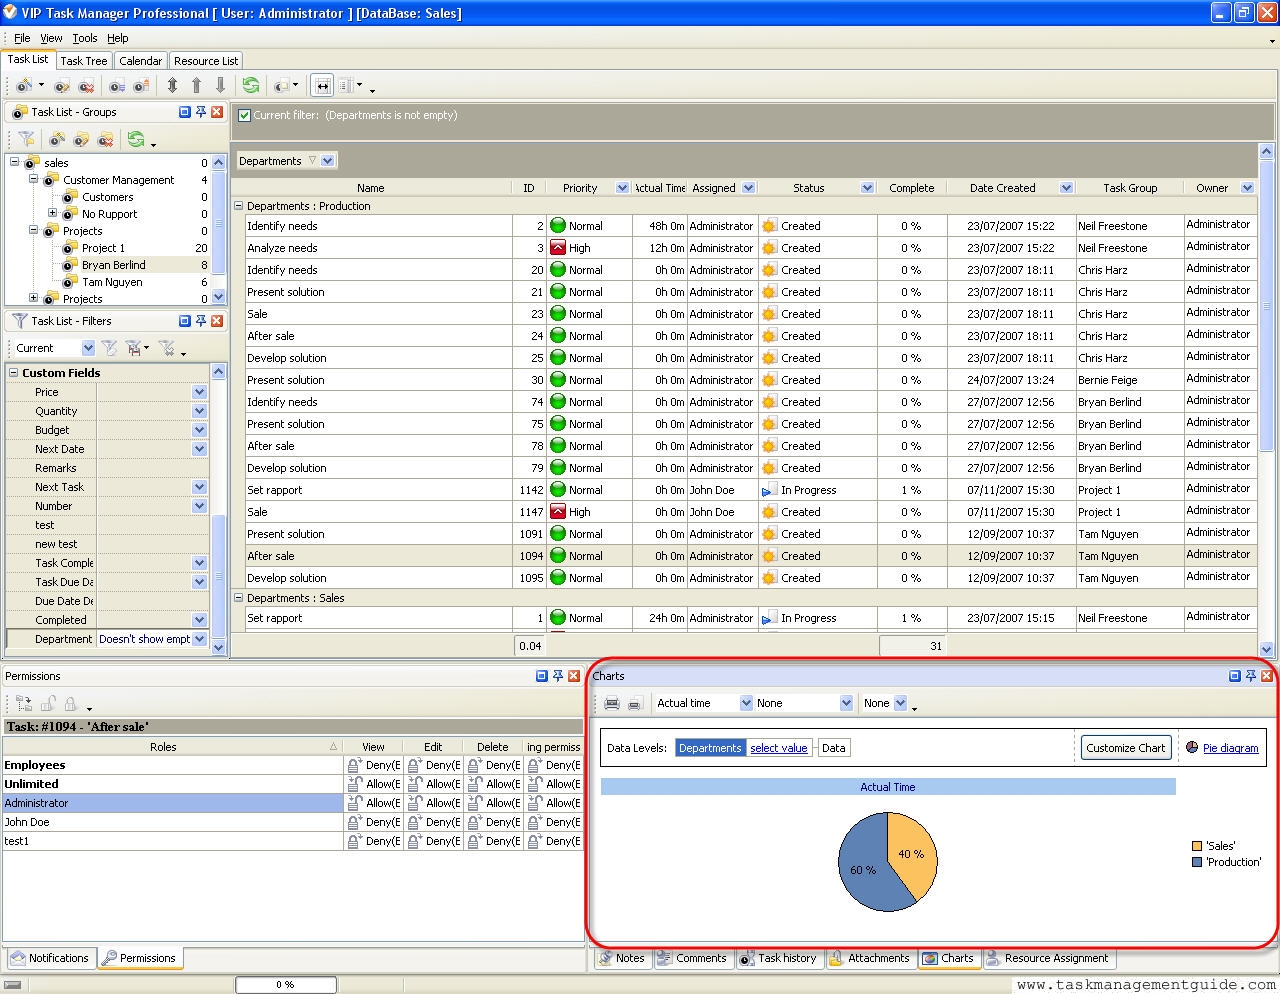Screen dimensions: 1280x994
Task: Click the filter icon in Task List - Groups toolbar
Action: 27,139
